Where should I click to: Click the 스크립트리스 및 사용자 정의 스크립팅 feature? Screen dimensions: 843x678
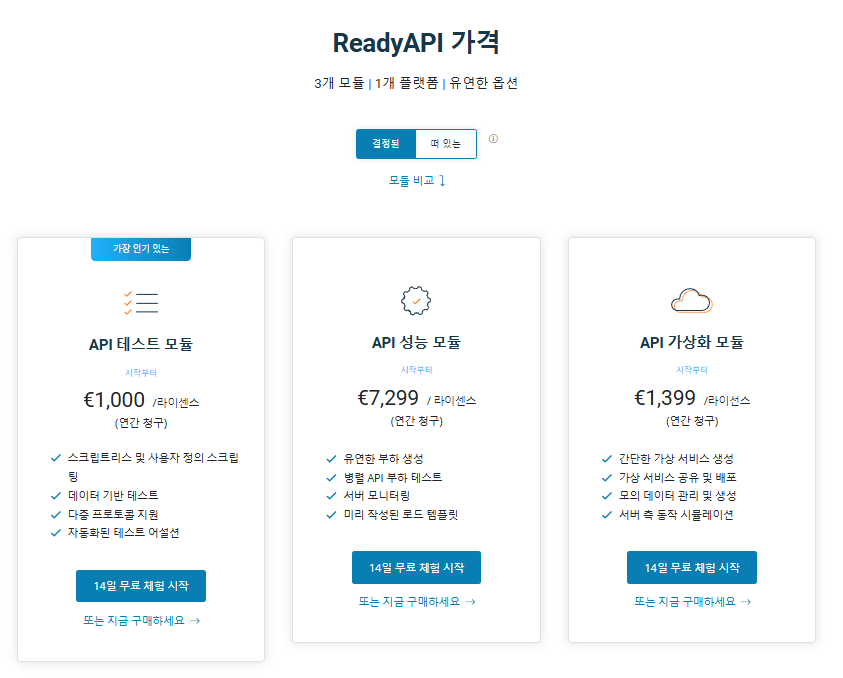153,467
